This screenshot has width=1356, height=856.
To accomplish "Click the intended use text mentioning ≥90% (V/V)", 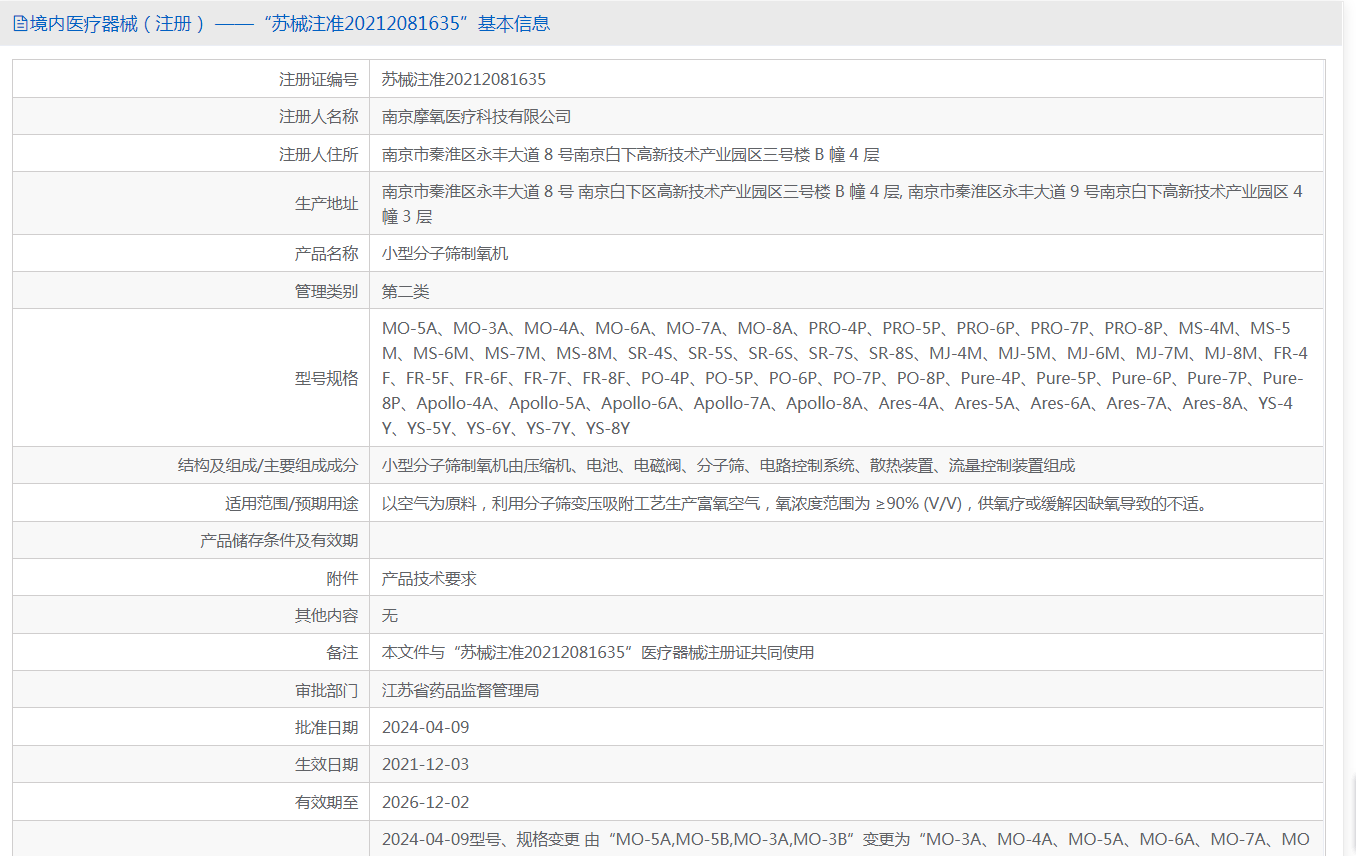I will pos(796,503).
